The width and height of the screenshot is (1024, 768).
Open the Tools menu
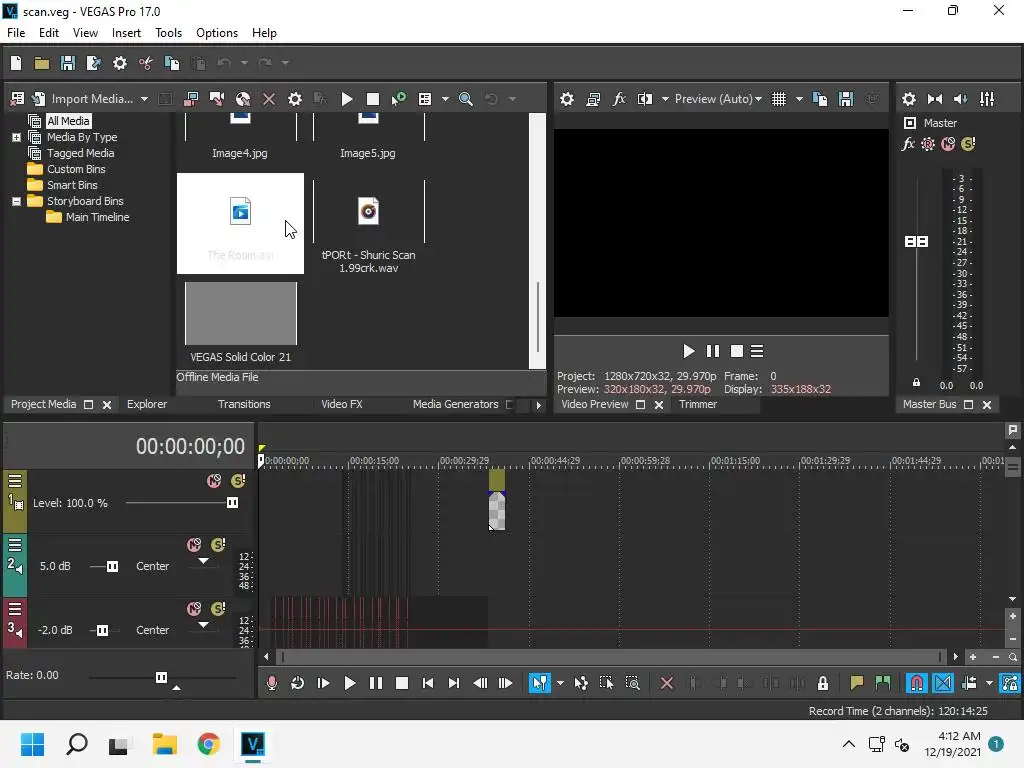coord(168,33)
